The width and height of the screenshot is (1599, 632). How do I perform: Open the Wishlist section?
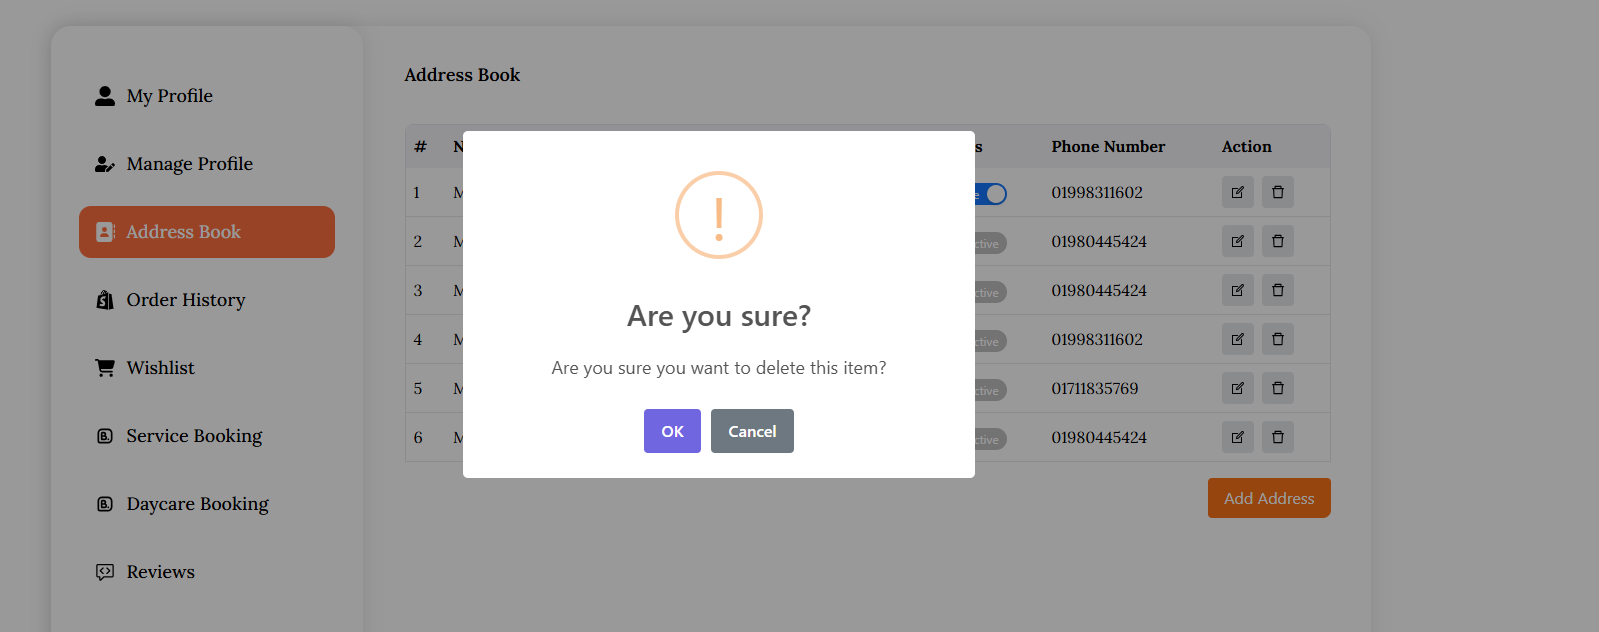click(x=160, y=368)
